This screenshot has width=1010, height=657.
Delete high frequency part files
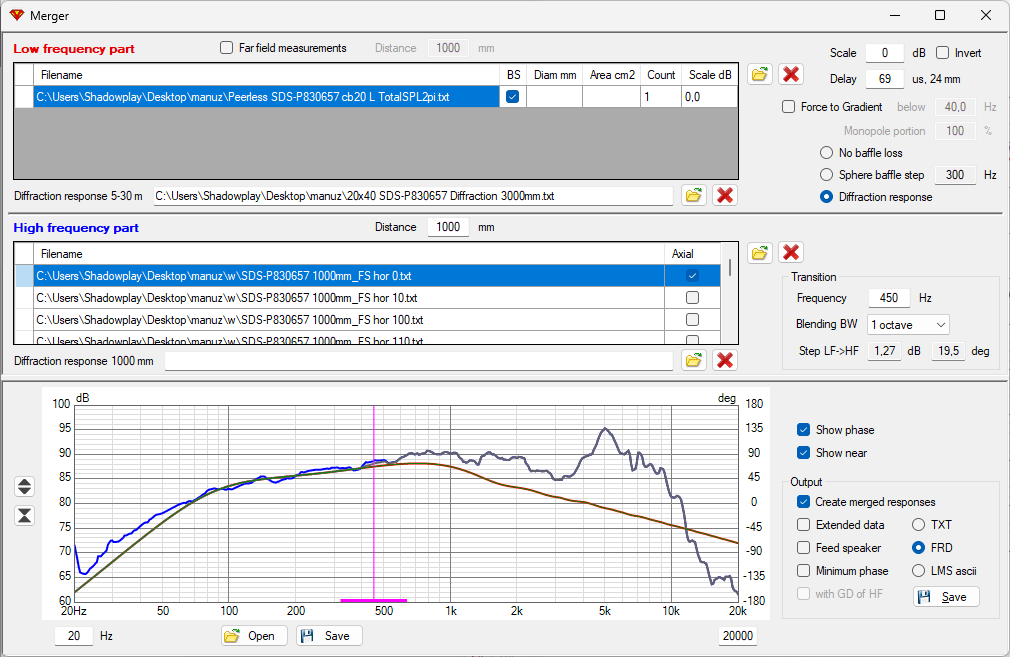coord(791,252)
